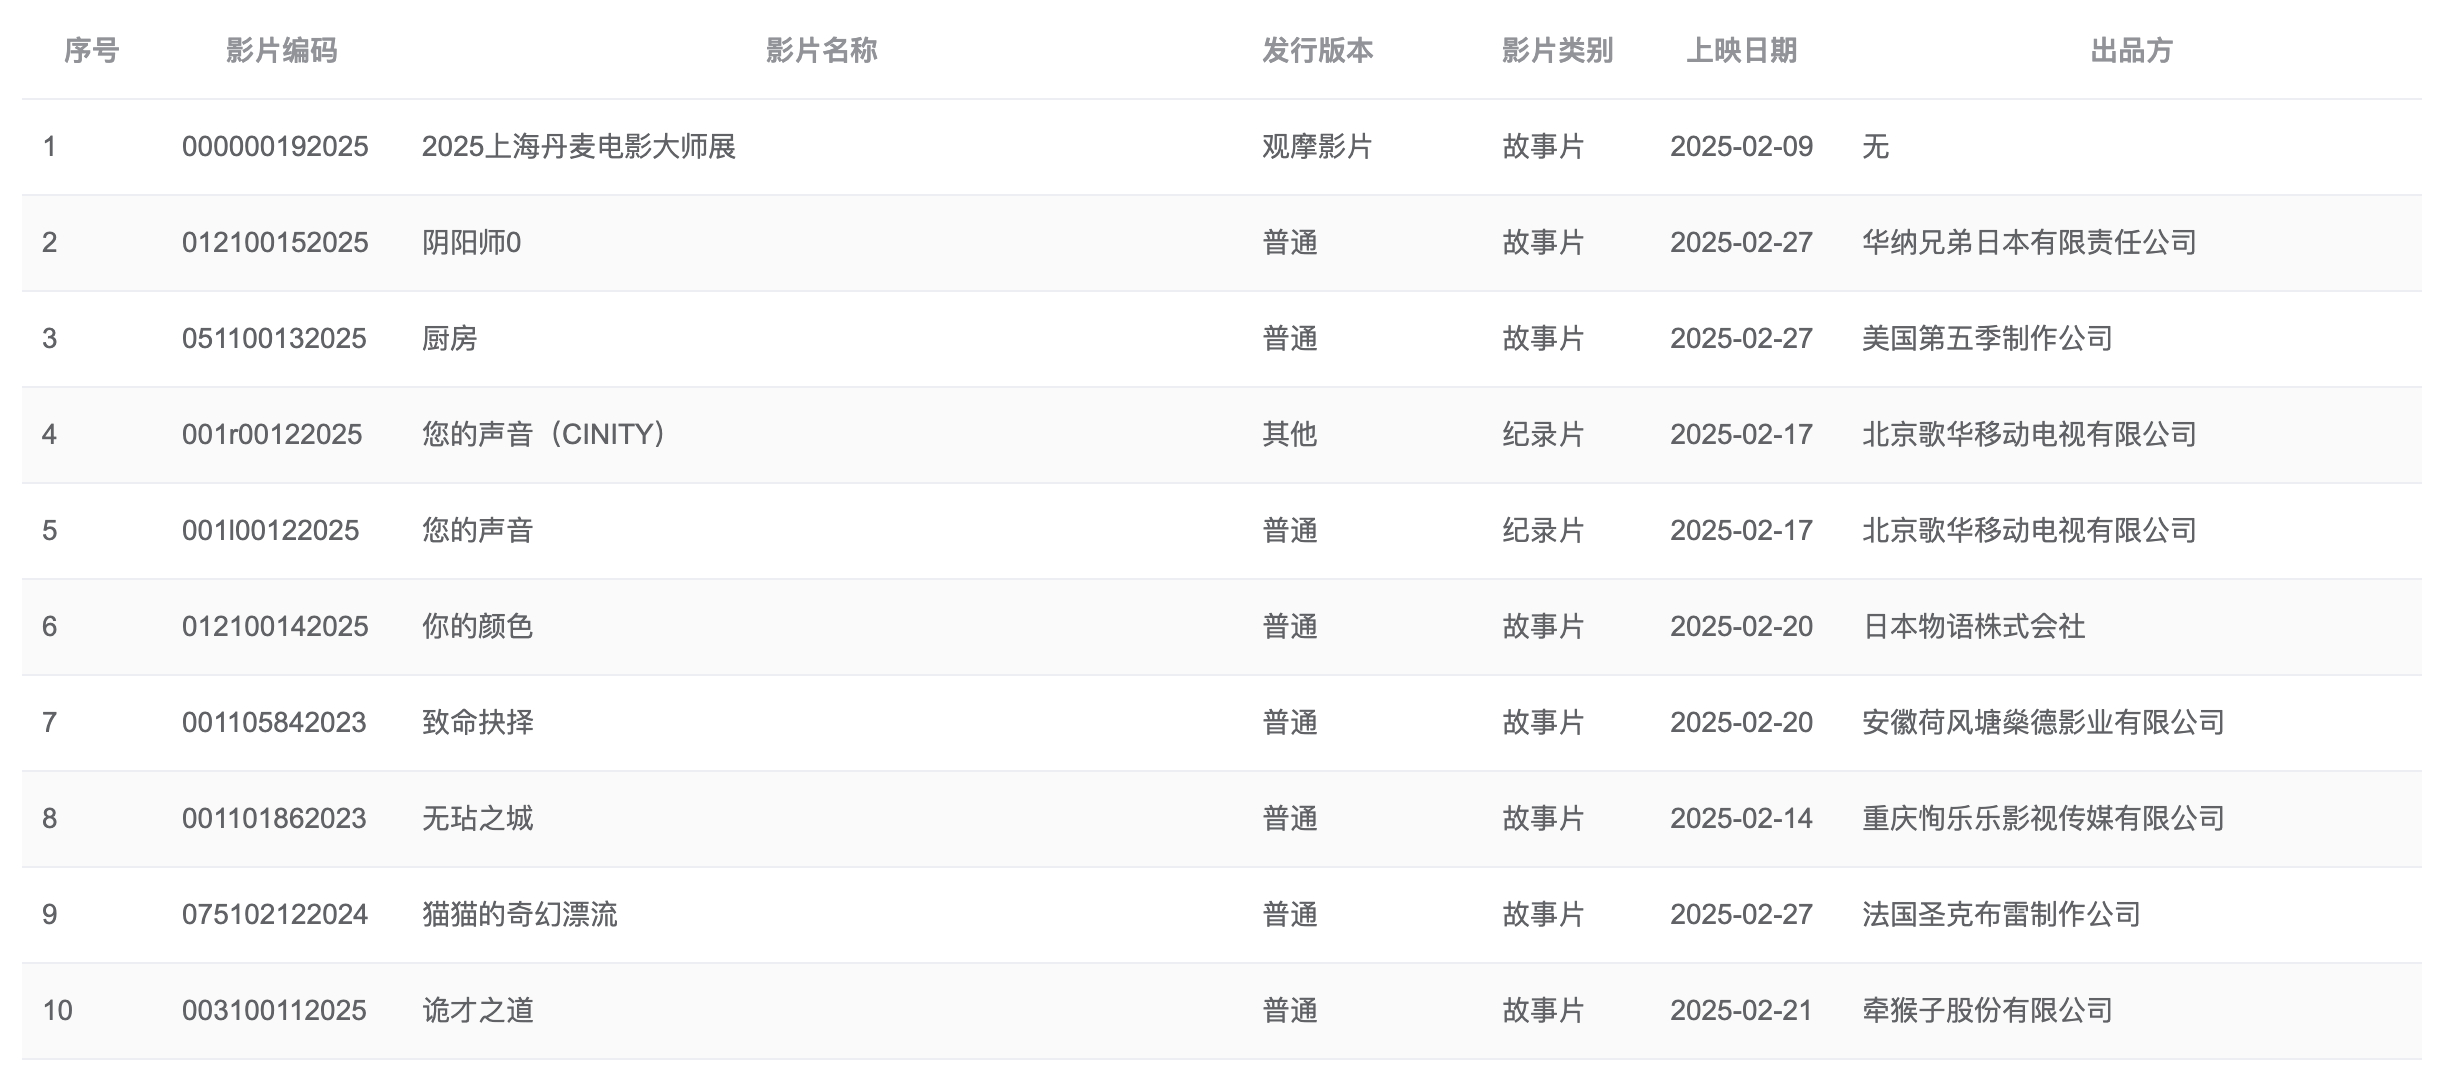Select film code 012100142025
Screen dimensions: 2456x1082
click(x=275, y=627)
